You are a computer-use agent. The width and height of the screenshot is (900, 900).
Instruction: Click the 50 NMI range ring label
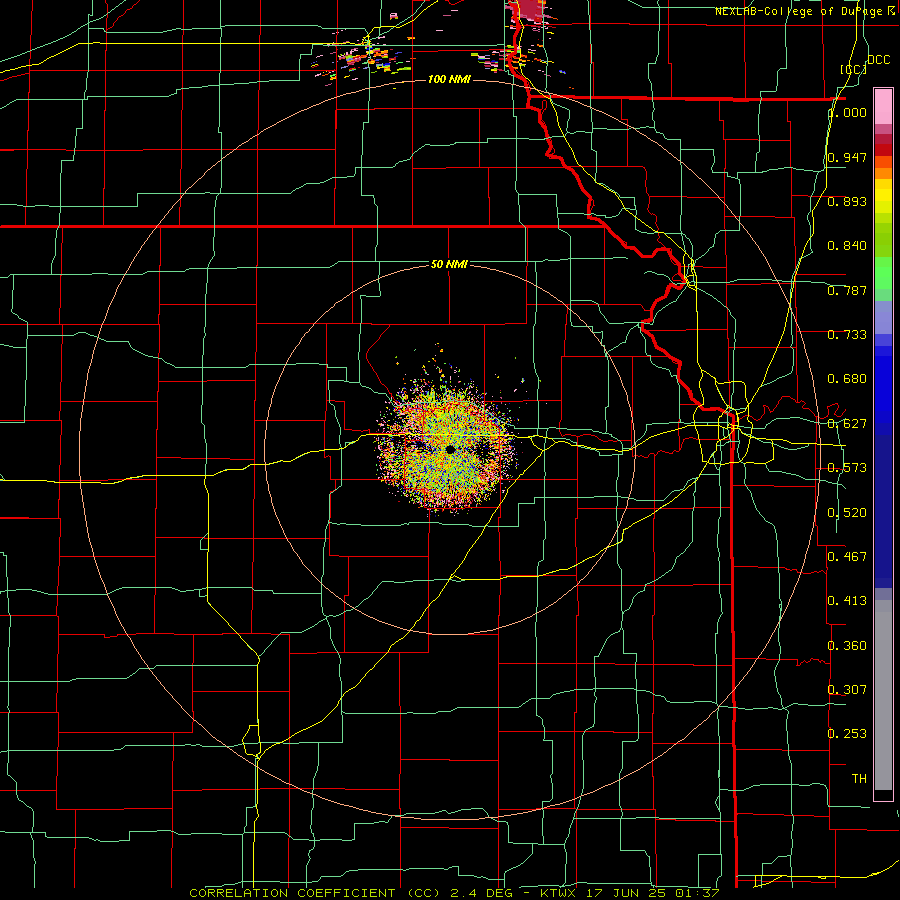coord(449,264)
